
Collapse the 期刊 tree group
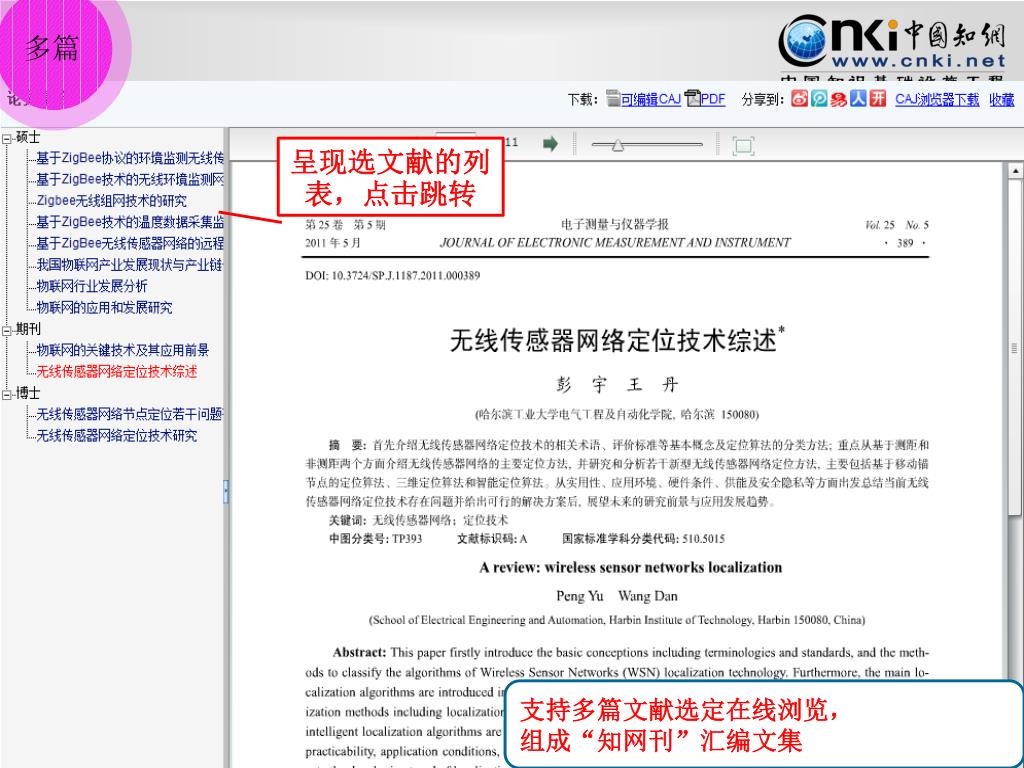[7, 330]
